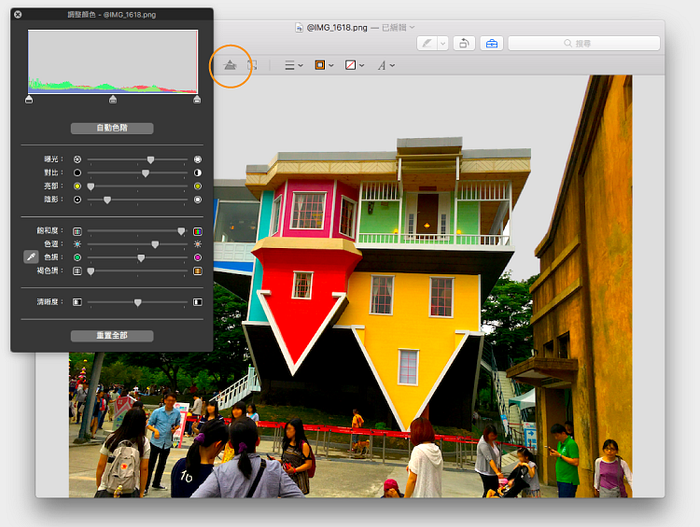Open the line shape style dropdown
The width and height of the screenshot is (700, 527).
[x=294, y=65]
